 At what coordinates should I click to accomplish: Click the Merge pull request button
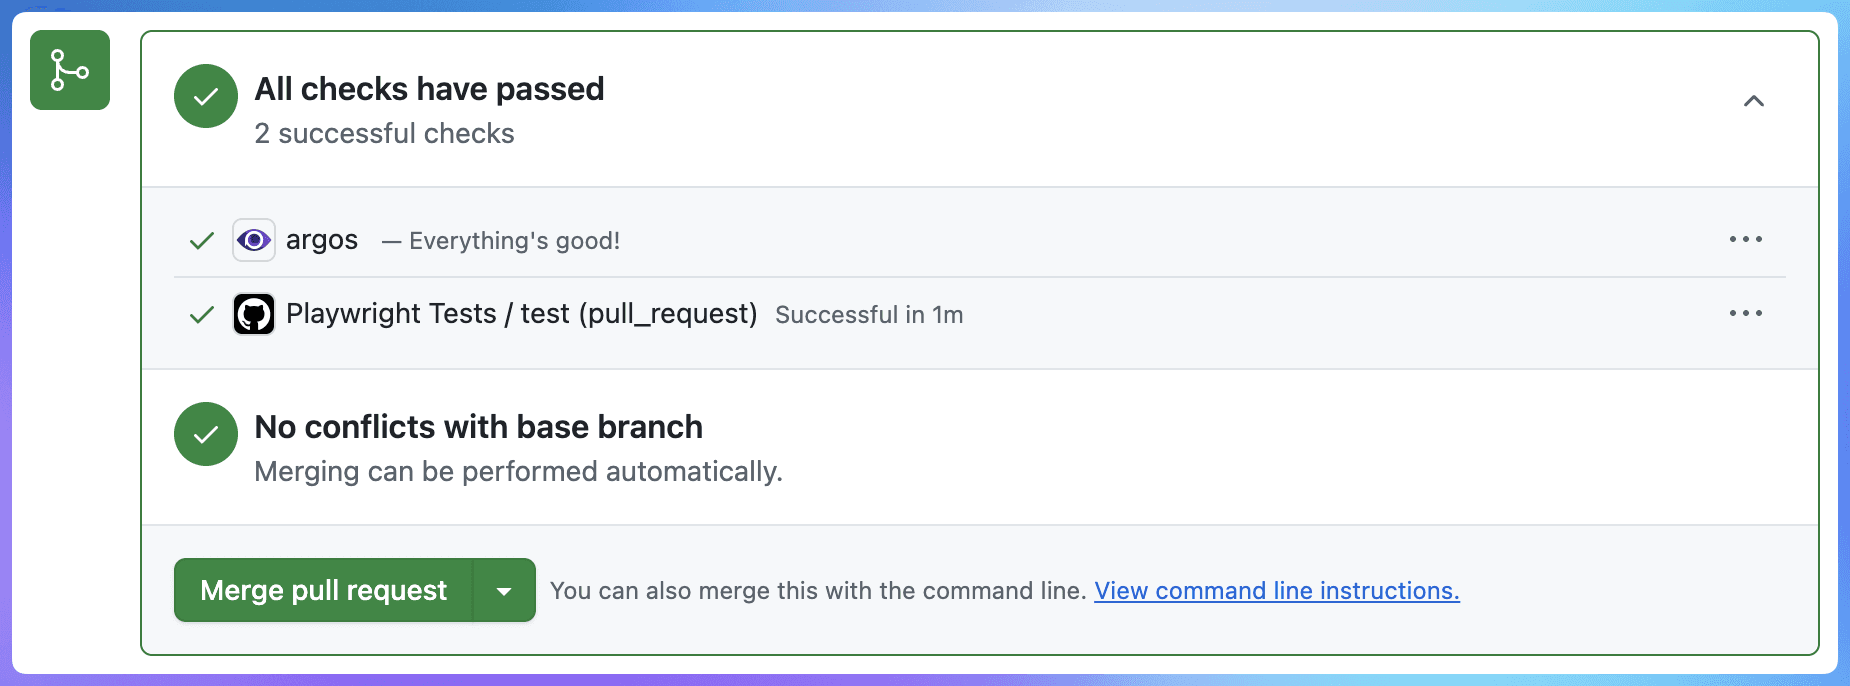(x=323, y=590)
